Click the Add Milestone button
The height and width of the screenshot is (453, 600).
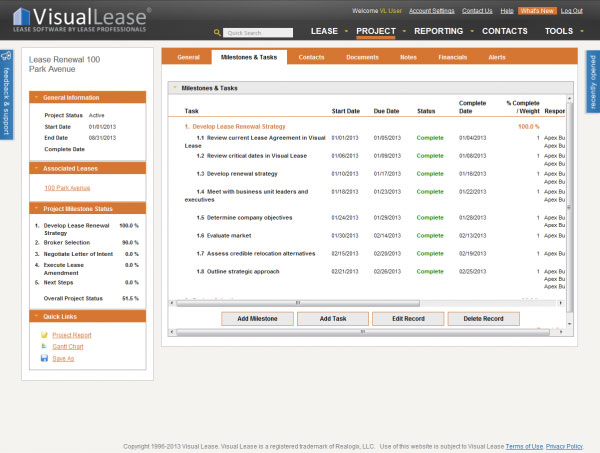[x=257, y=319]
